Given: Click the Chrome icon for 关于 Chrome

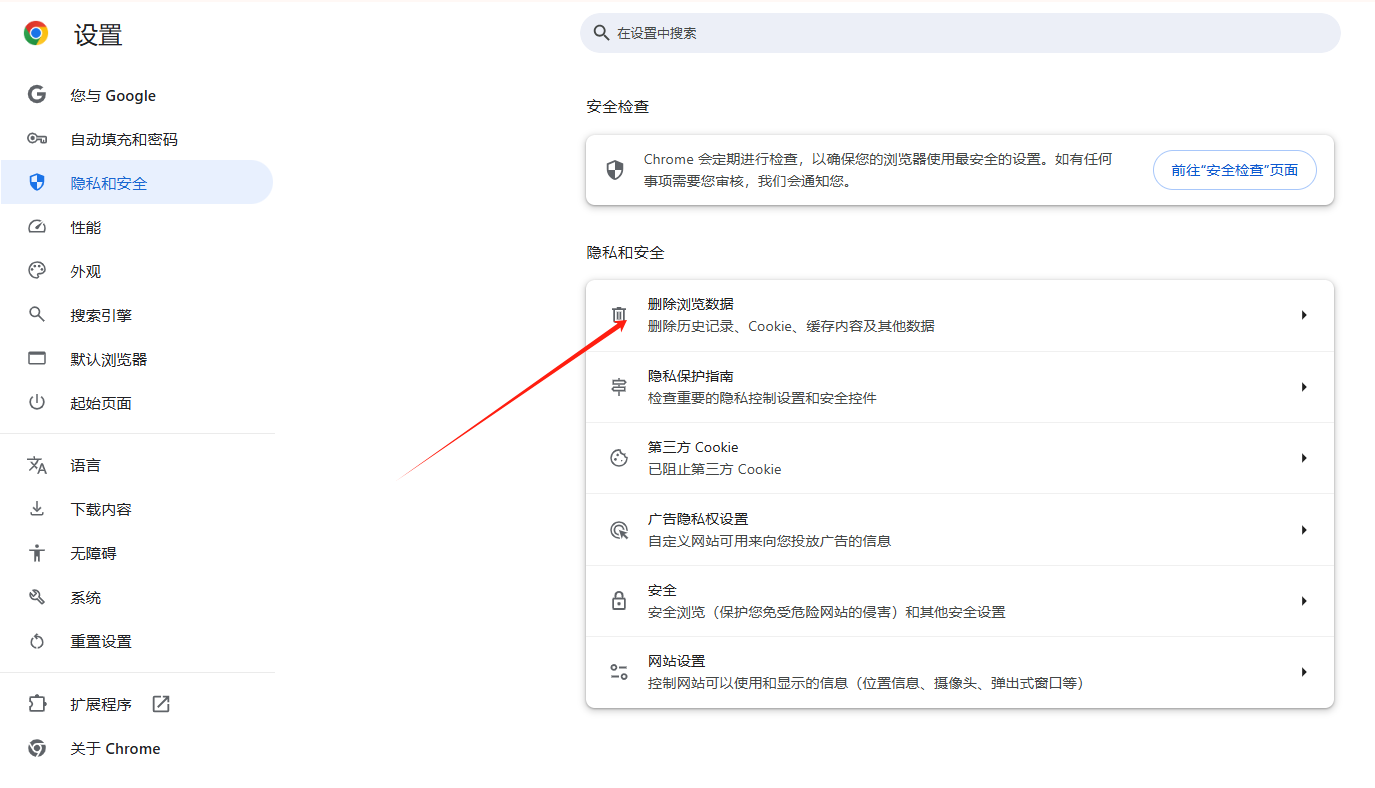Looking at the screenshot, I should click(x=37, y=748).
